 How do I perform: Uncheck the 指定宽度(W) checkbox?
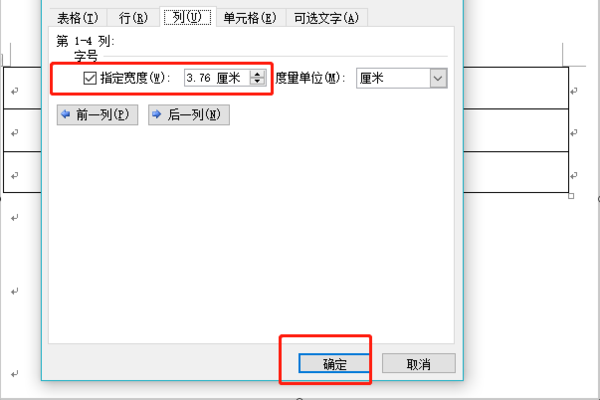tap(90, 78)
